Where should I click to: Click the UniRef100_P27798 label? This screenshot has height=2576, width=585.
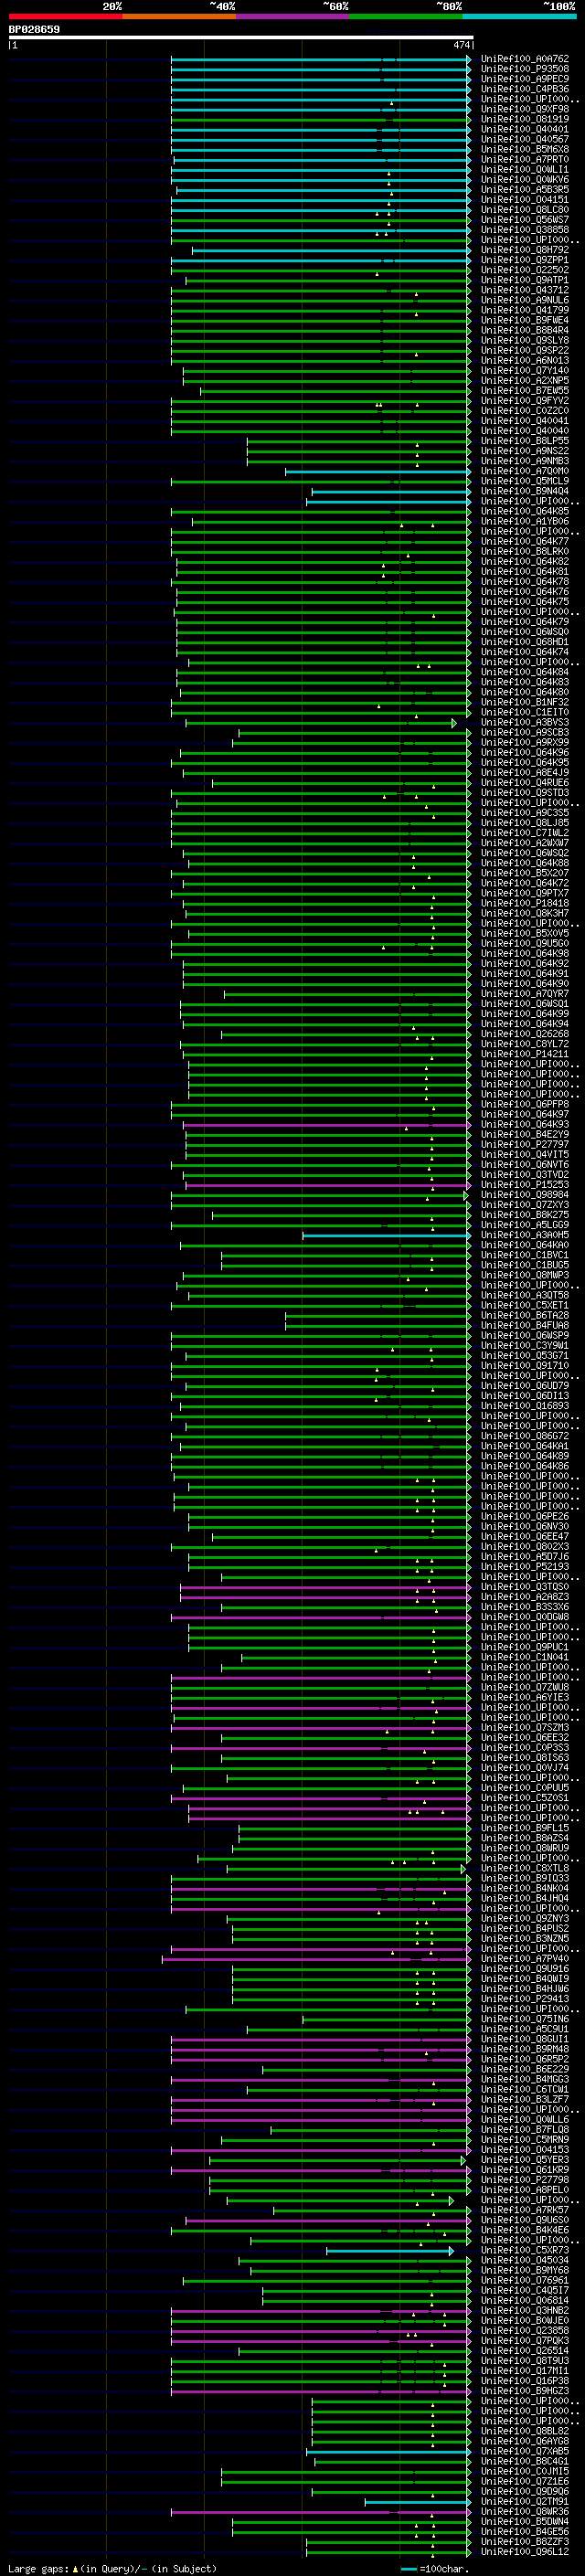tap(525, 2179)
